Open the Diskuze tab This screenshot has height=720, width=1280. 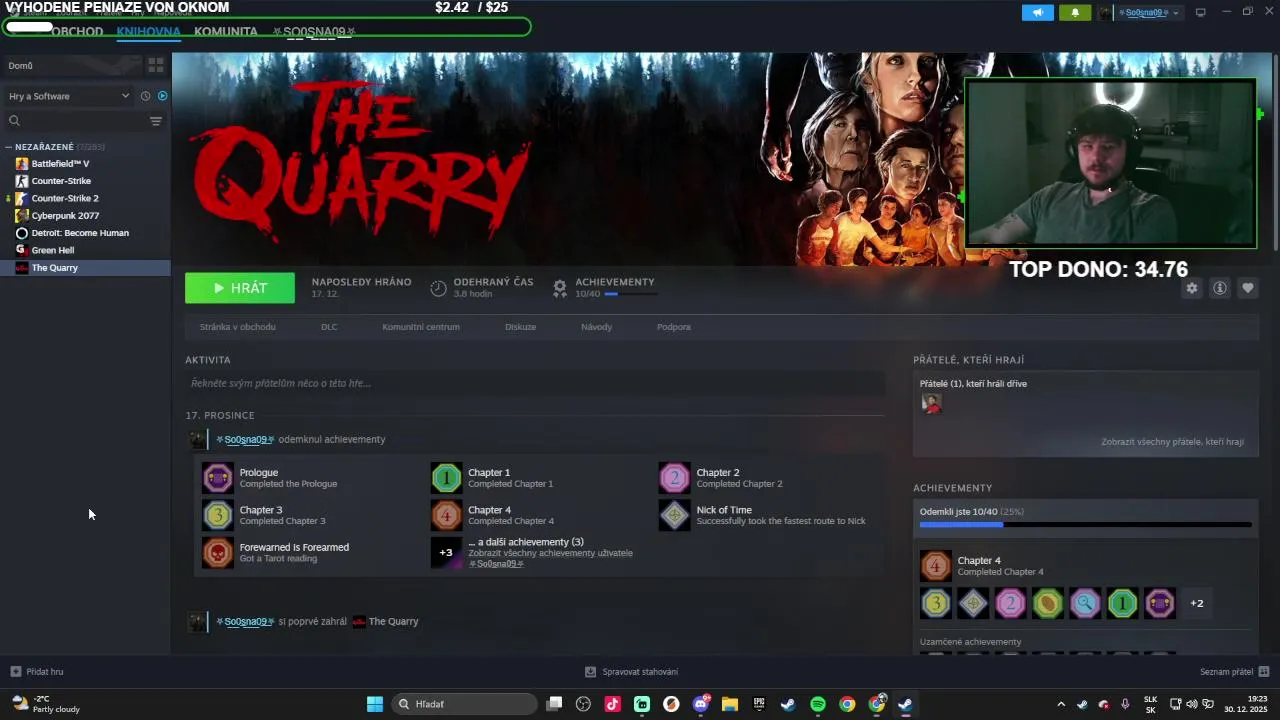(x=520, y=327)
